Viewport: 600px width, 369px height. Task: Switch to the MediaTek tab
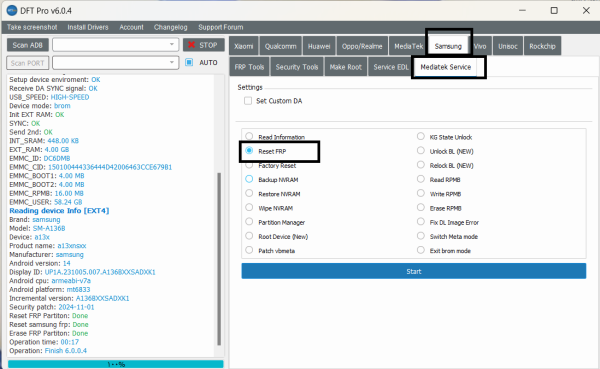point(408,46)
